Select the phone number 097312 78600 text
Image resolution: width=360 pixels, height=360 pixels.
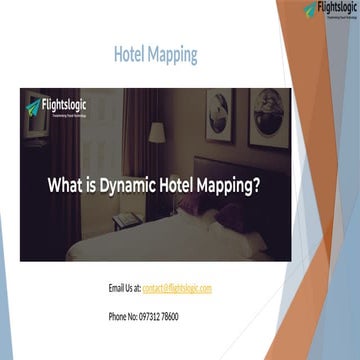(158, 317)
